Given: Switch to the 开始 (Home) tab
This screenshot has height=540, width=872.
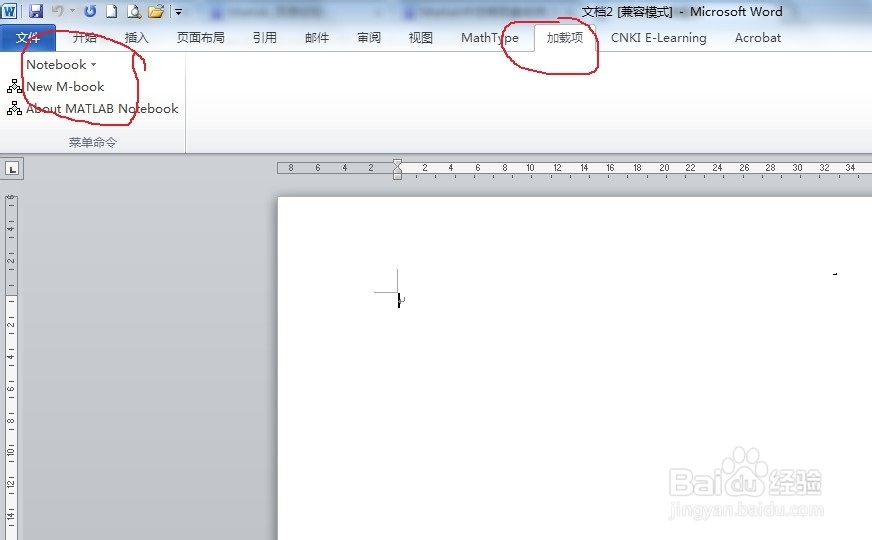Looking at the screenshot, I should pyautogui.click(x=85, y=38).
